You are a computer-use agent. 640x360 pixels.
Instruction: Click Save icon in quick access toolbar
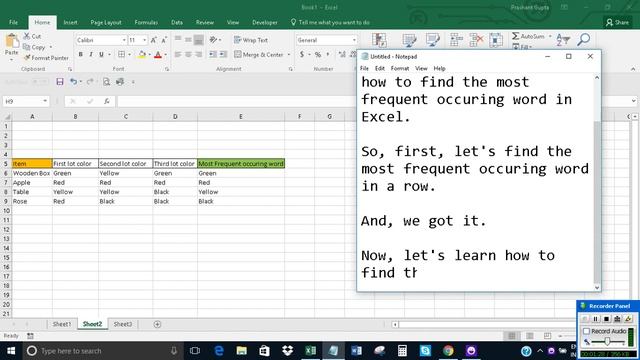click(x=60, y=82)
